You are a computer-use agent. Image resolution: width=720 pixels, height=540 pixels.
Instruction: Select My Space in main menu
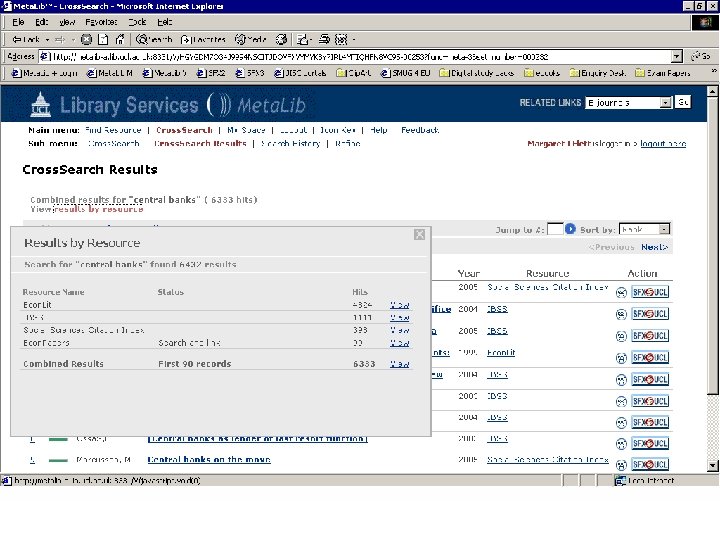pos(246,130)
